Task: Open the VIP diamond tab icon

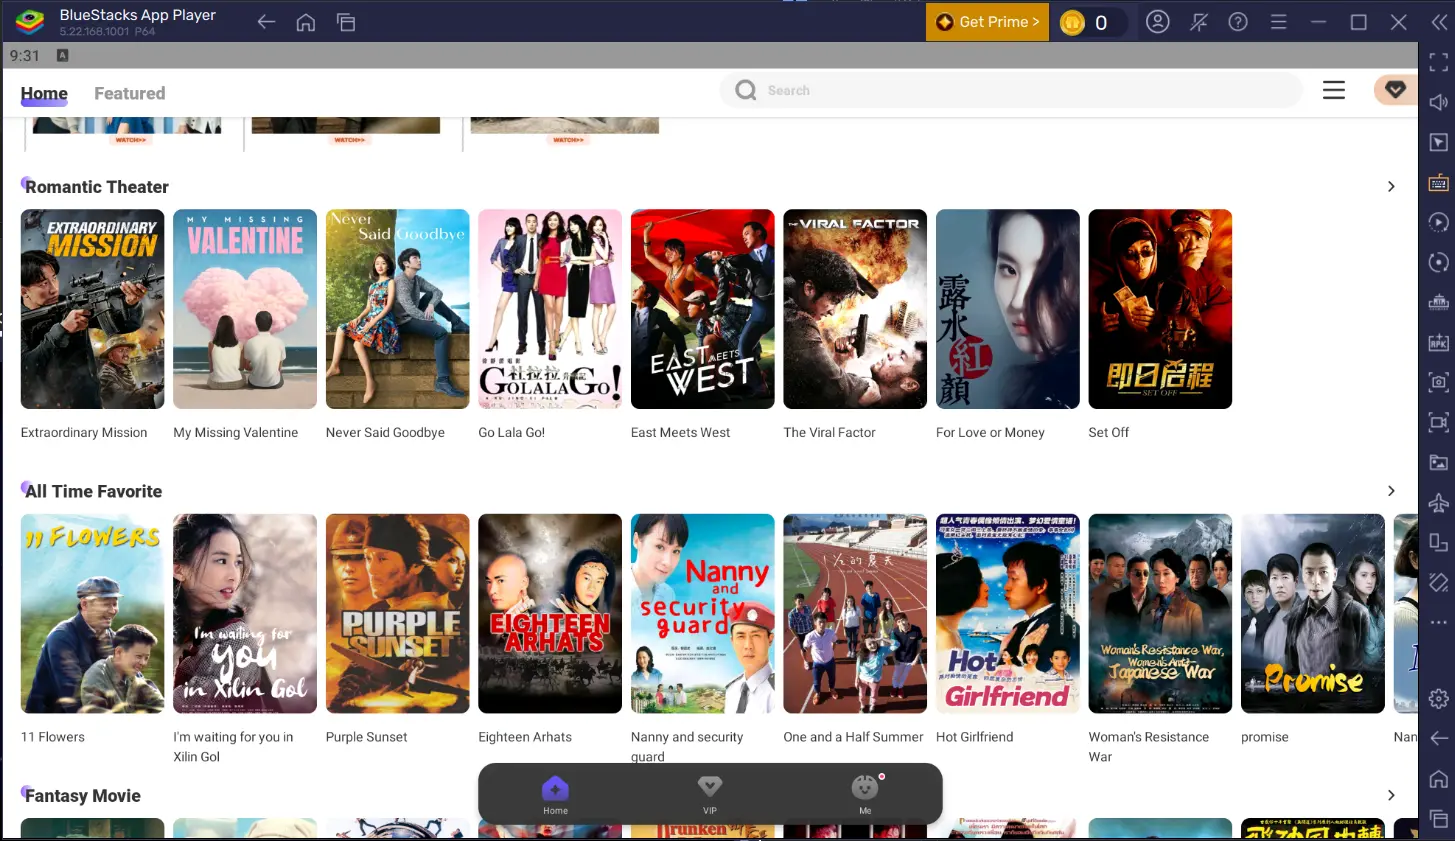Action: (x=710, y=787)
